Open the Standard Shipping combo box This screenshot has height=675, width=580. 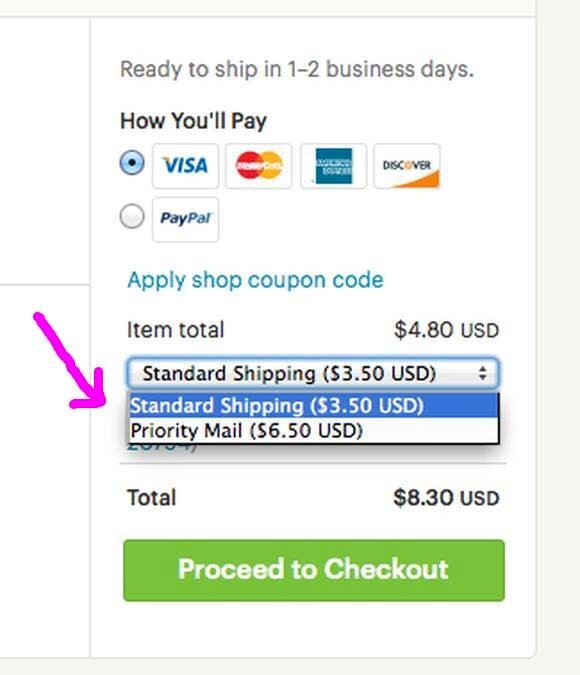tap(313, 373)
